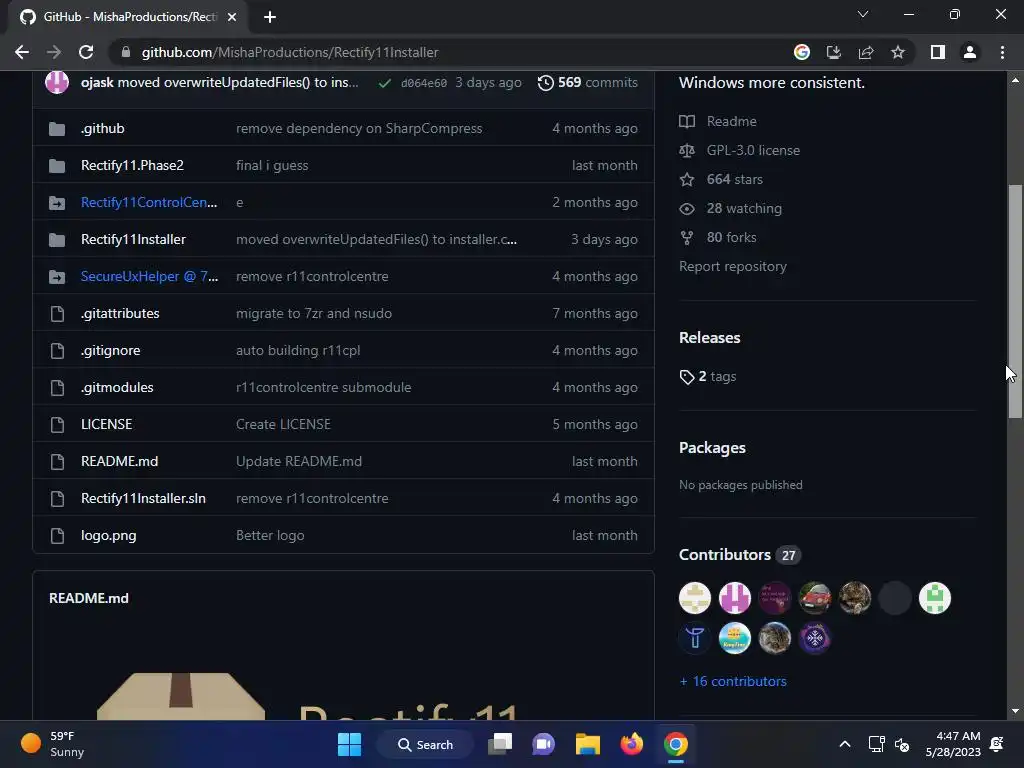Viewport: 1024px width, 768px height.
Task: Open commit 'auto building r11cpl'
Action: (298, 351)
